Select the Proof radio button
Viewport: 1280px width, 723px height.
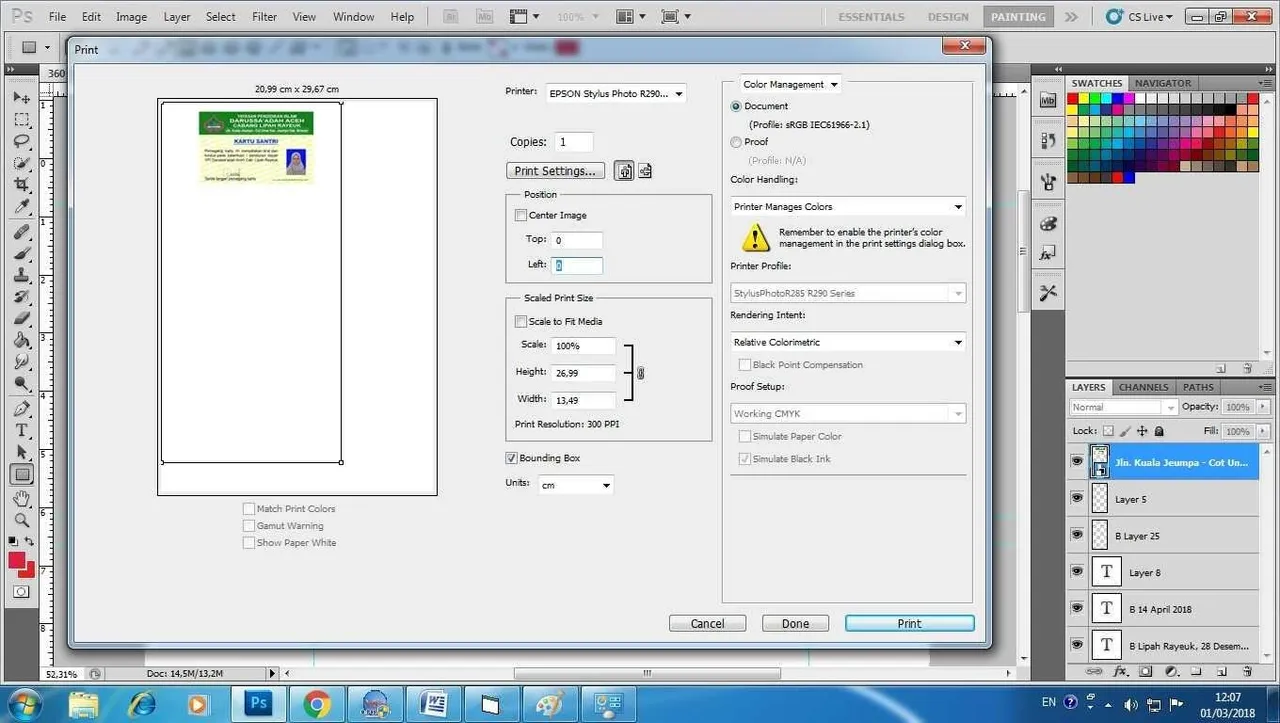click(x=737, y=142)
